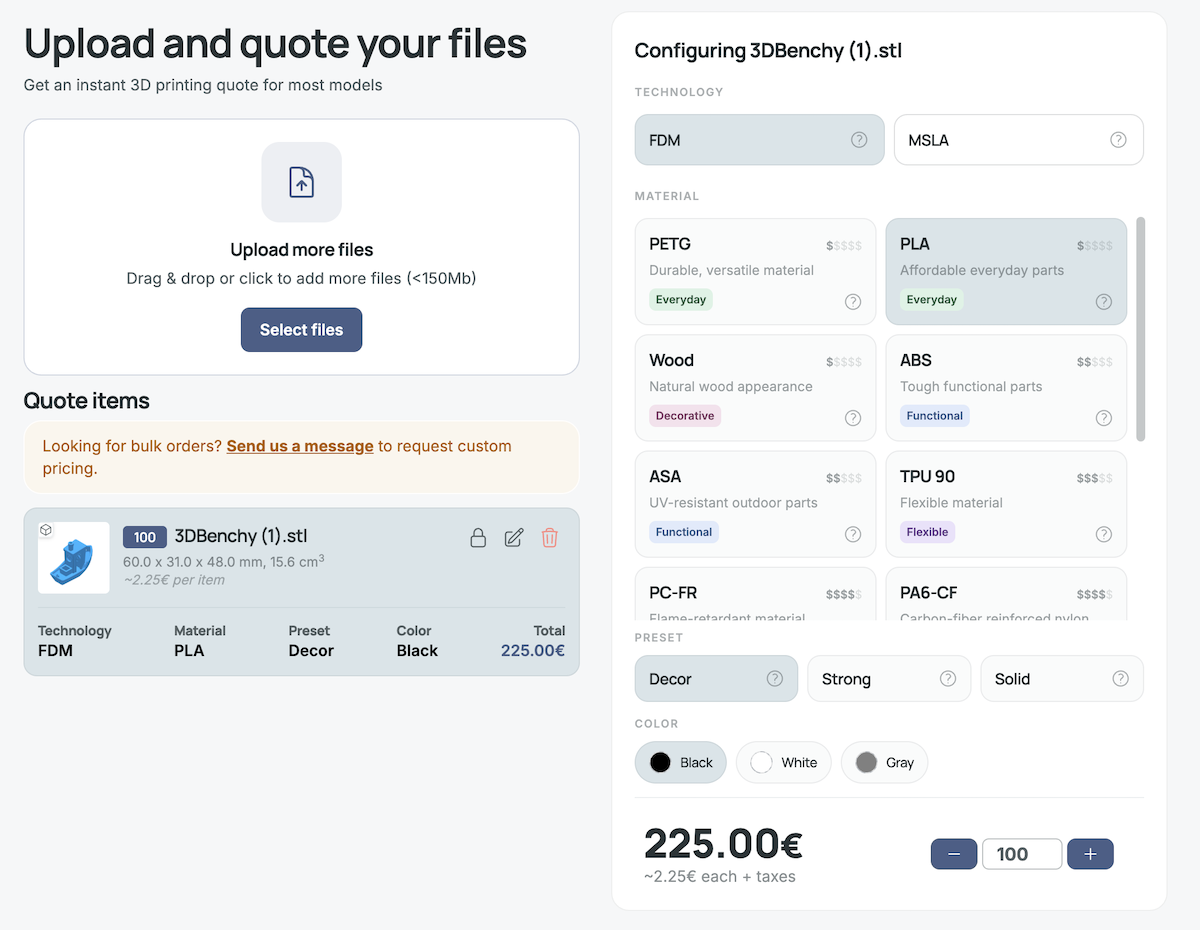1200x930 pixels.
Task: Click the edit pencil icon for 3DBenchy
Action: 514,538
